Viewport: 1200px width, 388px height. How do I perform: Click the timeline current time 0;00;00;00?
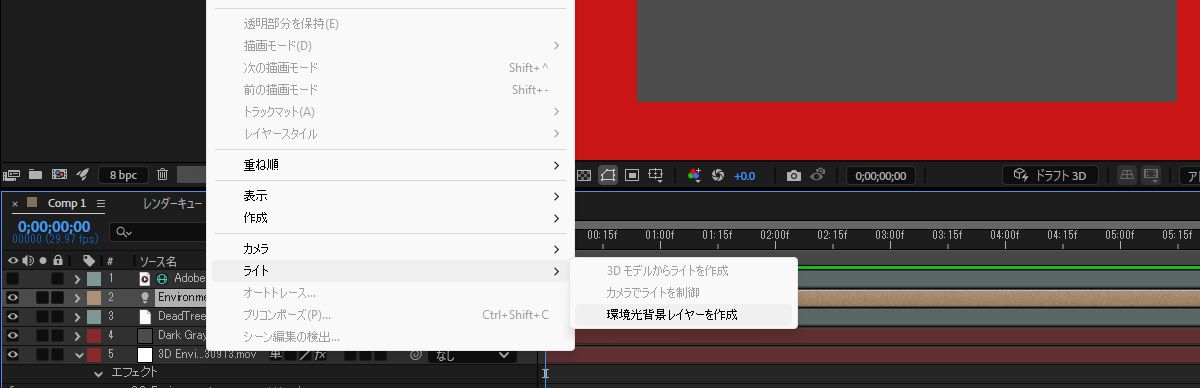coord(54,227)
